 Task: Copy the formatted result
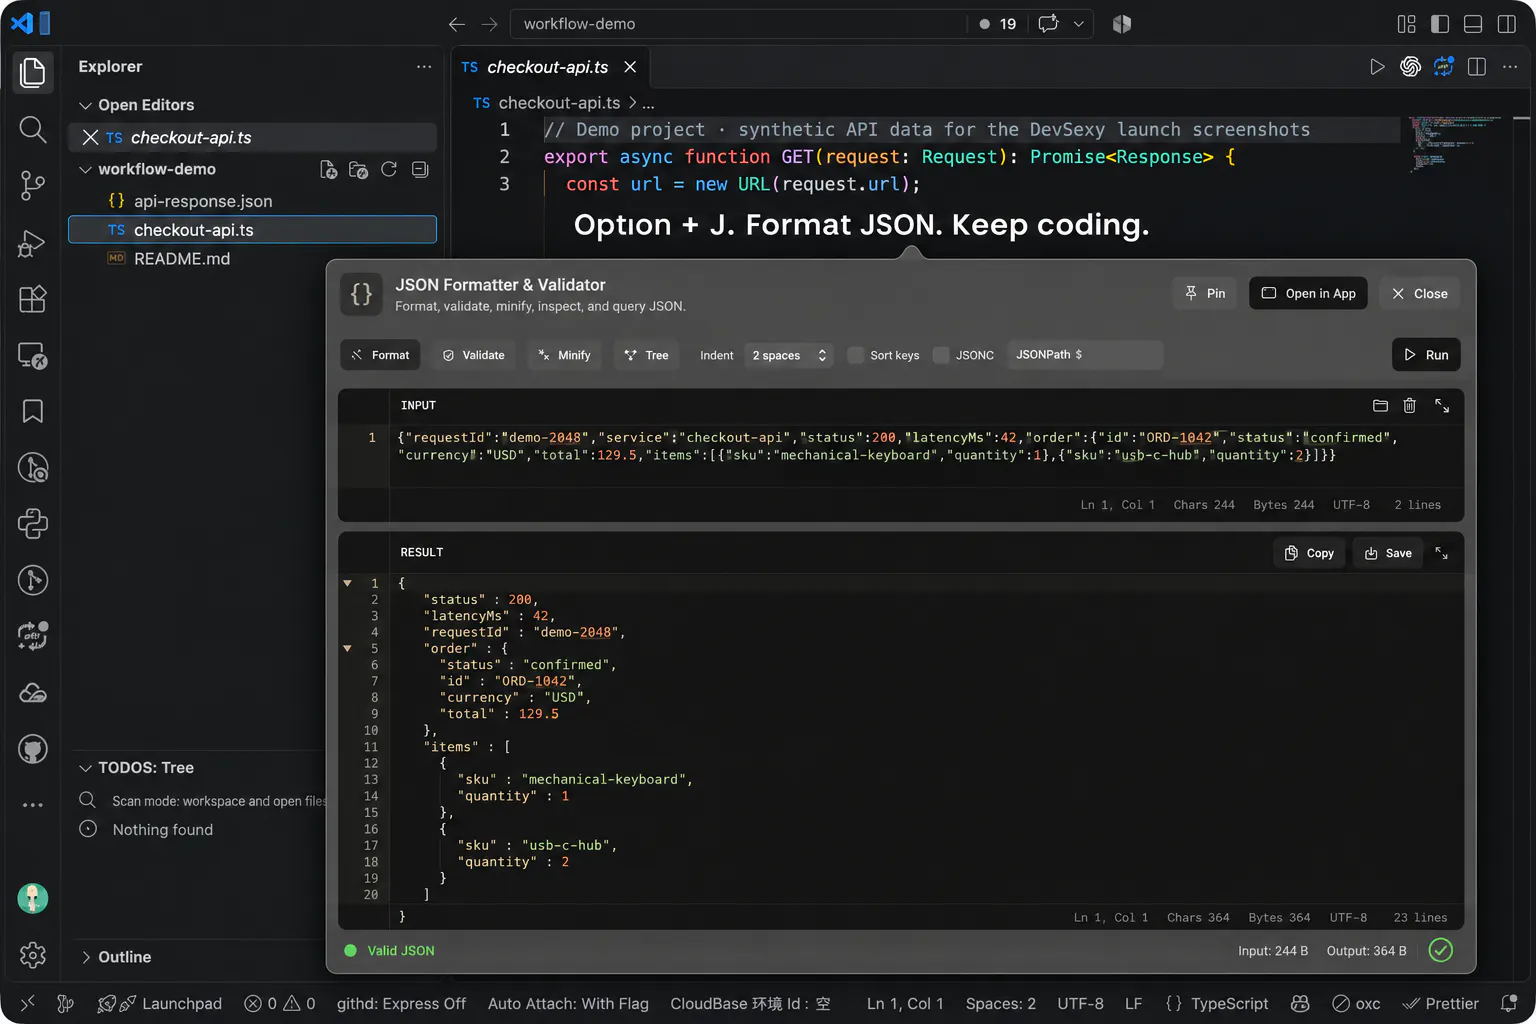click(x=1309, y=553)
